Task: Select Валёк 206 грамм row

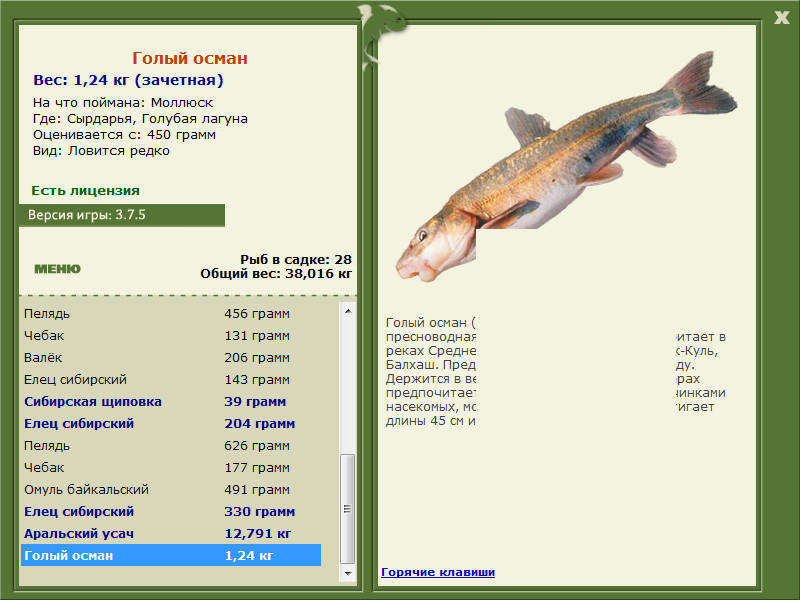Action: pos(171,358)
